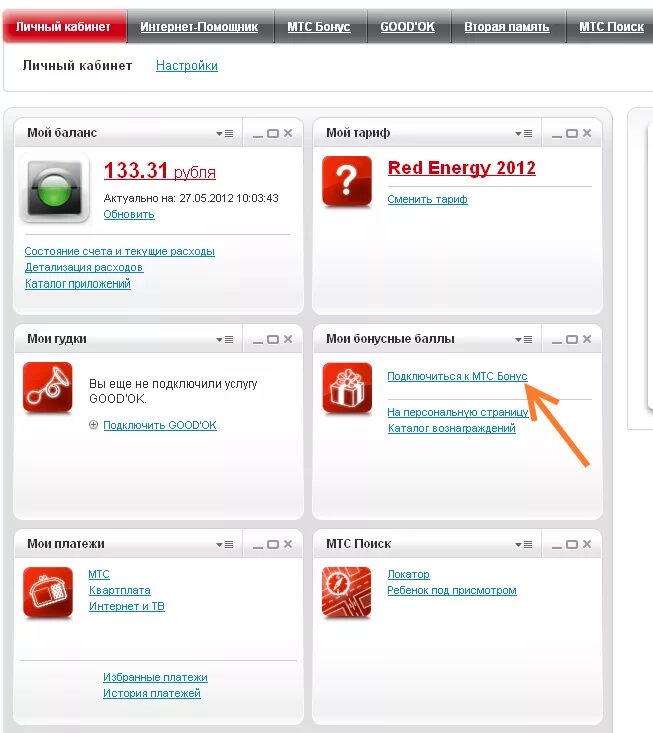Click the green balance indicator icon
653x733 pixels.
(55, 188)
